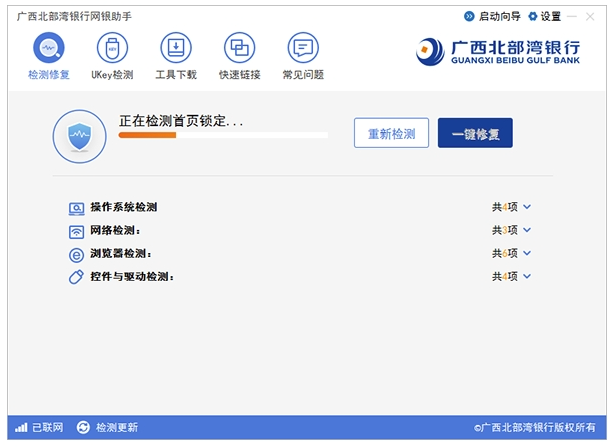Select the 控件与驱动检测 row label
The height and width of the screenshot is (447, 614).
tap(132, 277)
